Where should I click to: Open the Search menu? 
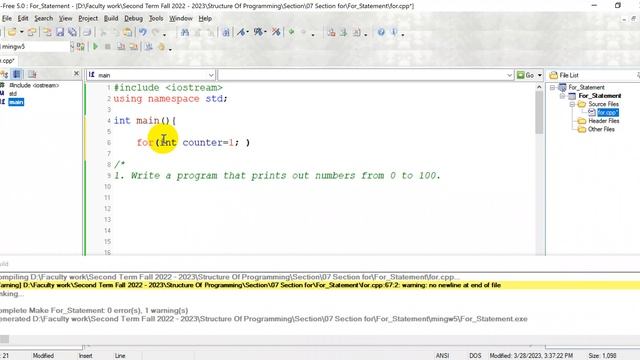(x=44, y=18)
